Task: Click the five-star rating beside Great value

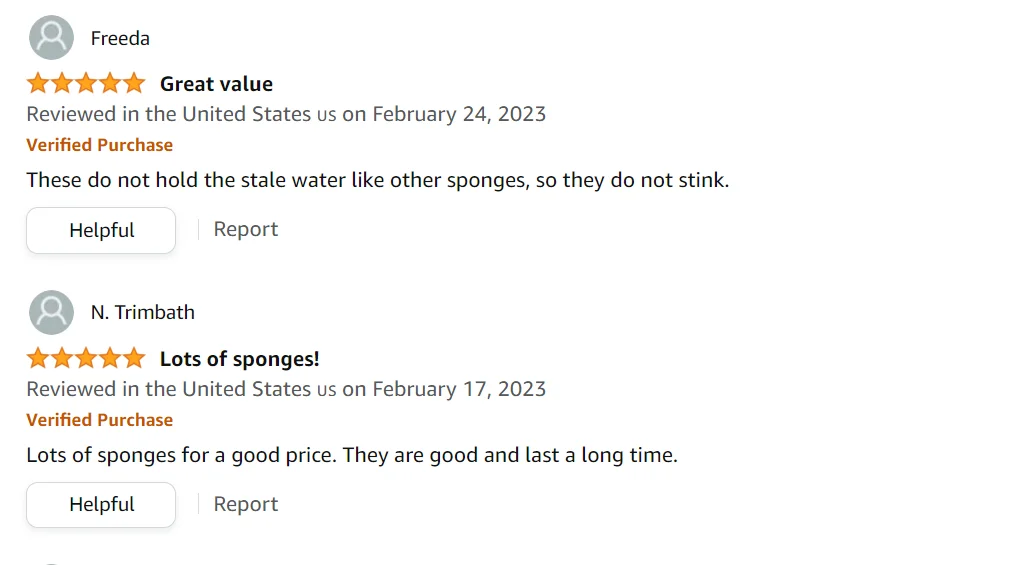Action: pyautogui.click(x=86, y=83)
